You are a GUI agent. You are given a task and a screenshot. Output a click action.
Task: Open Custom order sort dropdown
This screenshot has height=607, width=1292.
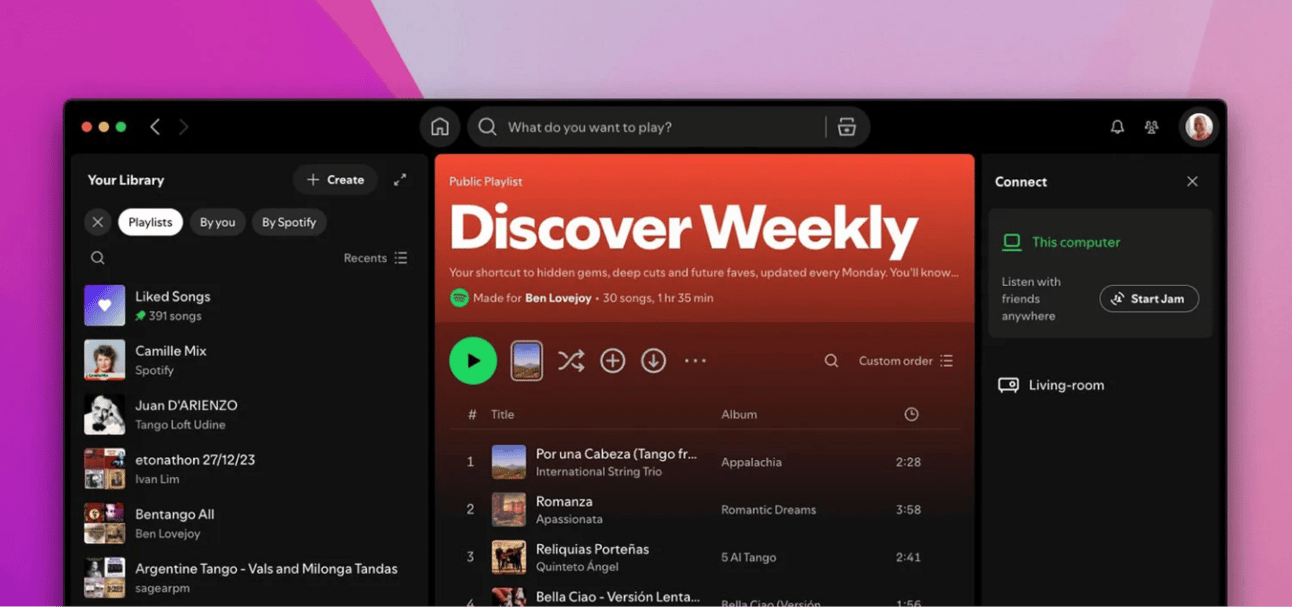(906, 361)
